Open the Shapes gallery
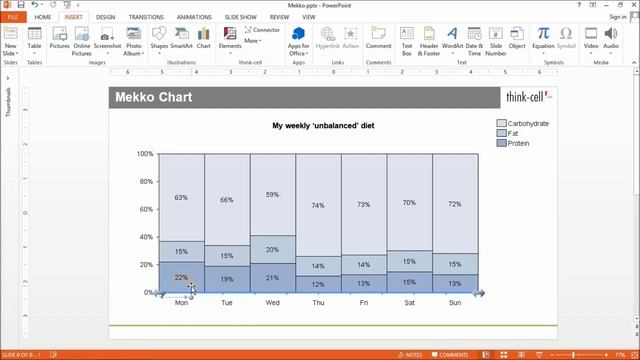This screenshot has height=360, width=640. [159, 41]
